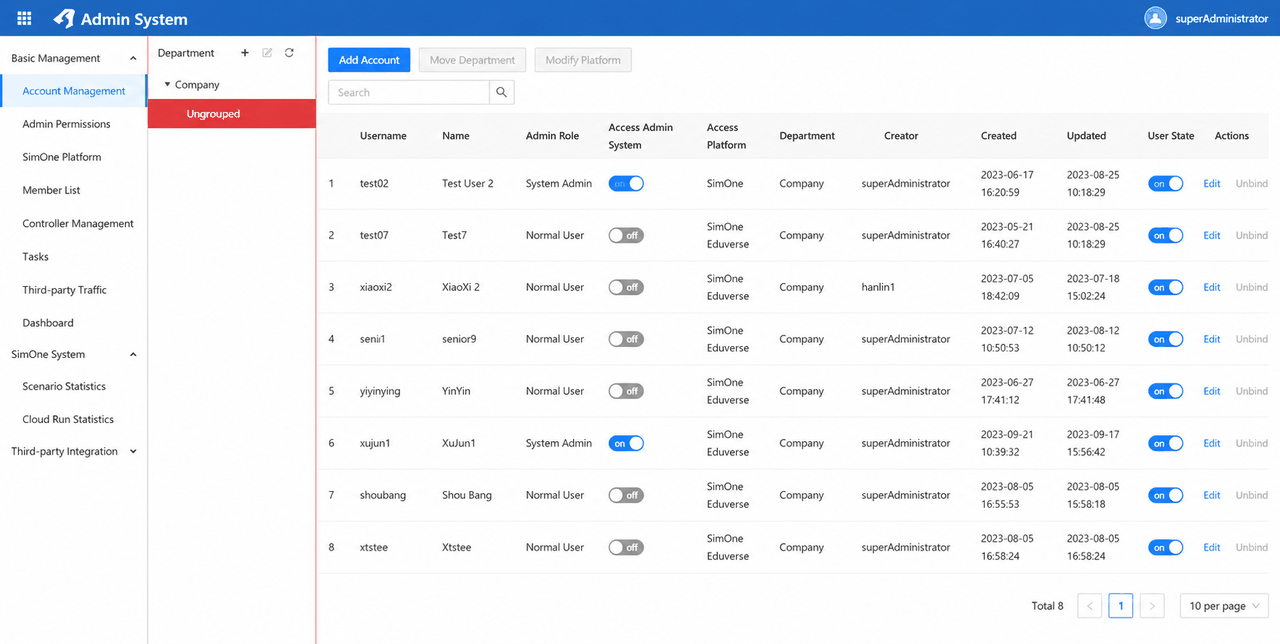
Task: Select the Ungrouped department
Action: (232, 114)
